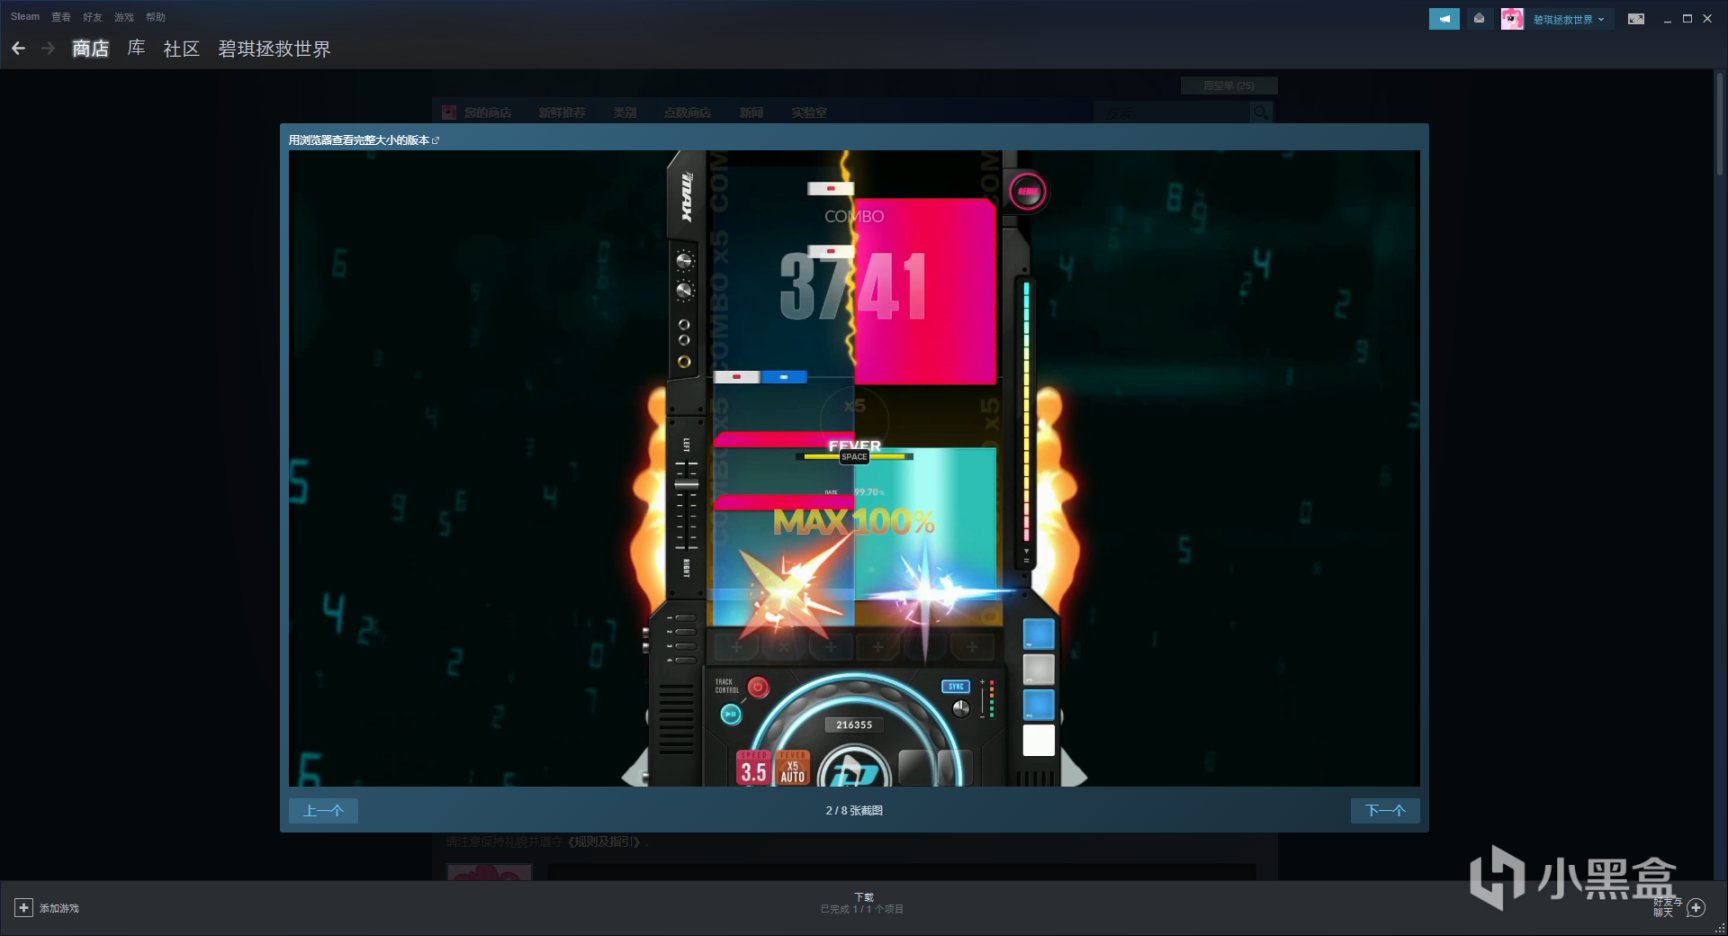The width and height of the screenshot is (1728, 936).
Task: Click the DJMAX gameplay screenshot image
Action: [854, 468]
